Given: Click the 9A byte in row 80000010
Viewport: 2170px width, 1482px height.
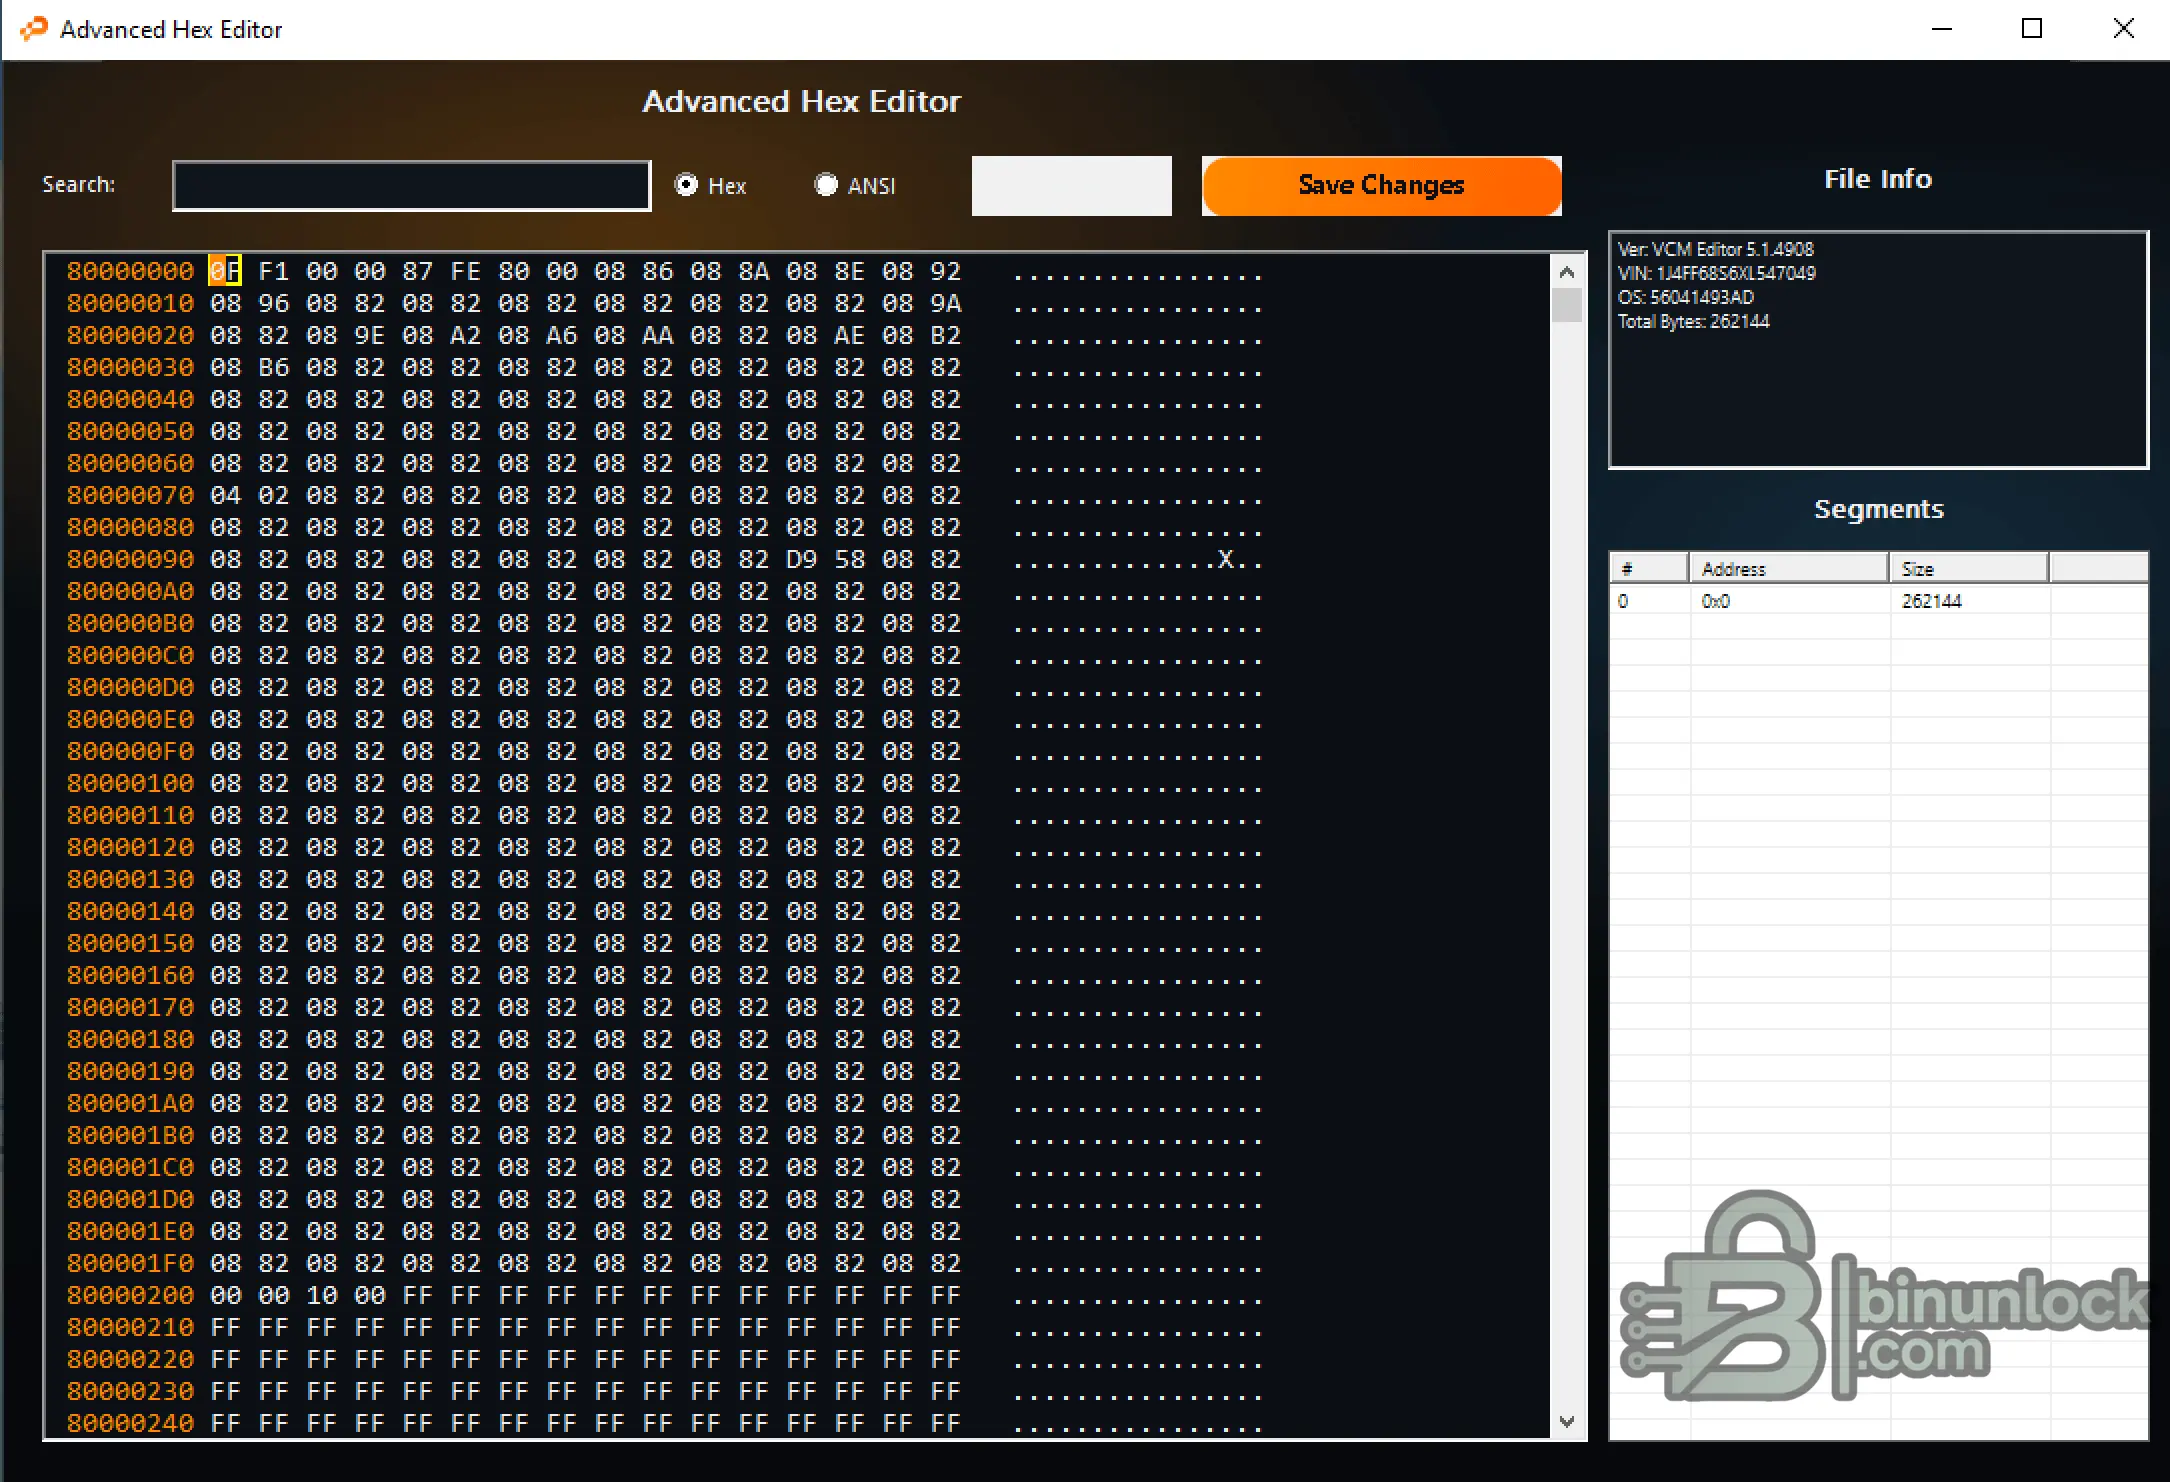Looking at the screenshot, I should point(945,303).
